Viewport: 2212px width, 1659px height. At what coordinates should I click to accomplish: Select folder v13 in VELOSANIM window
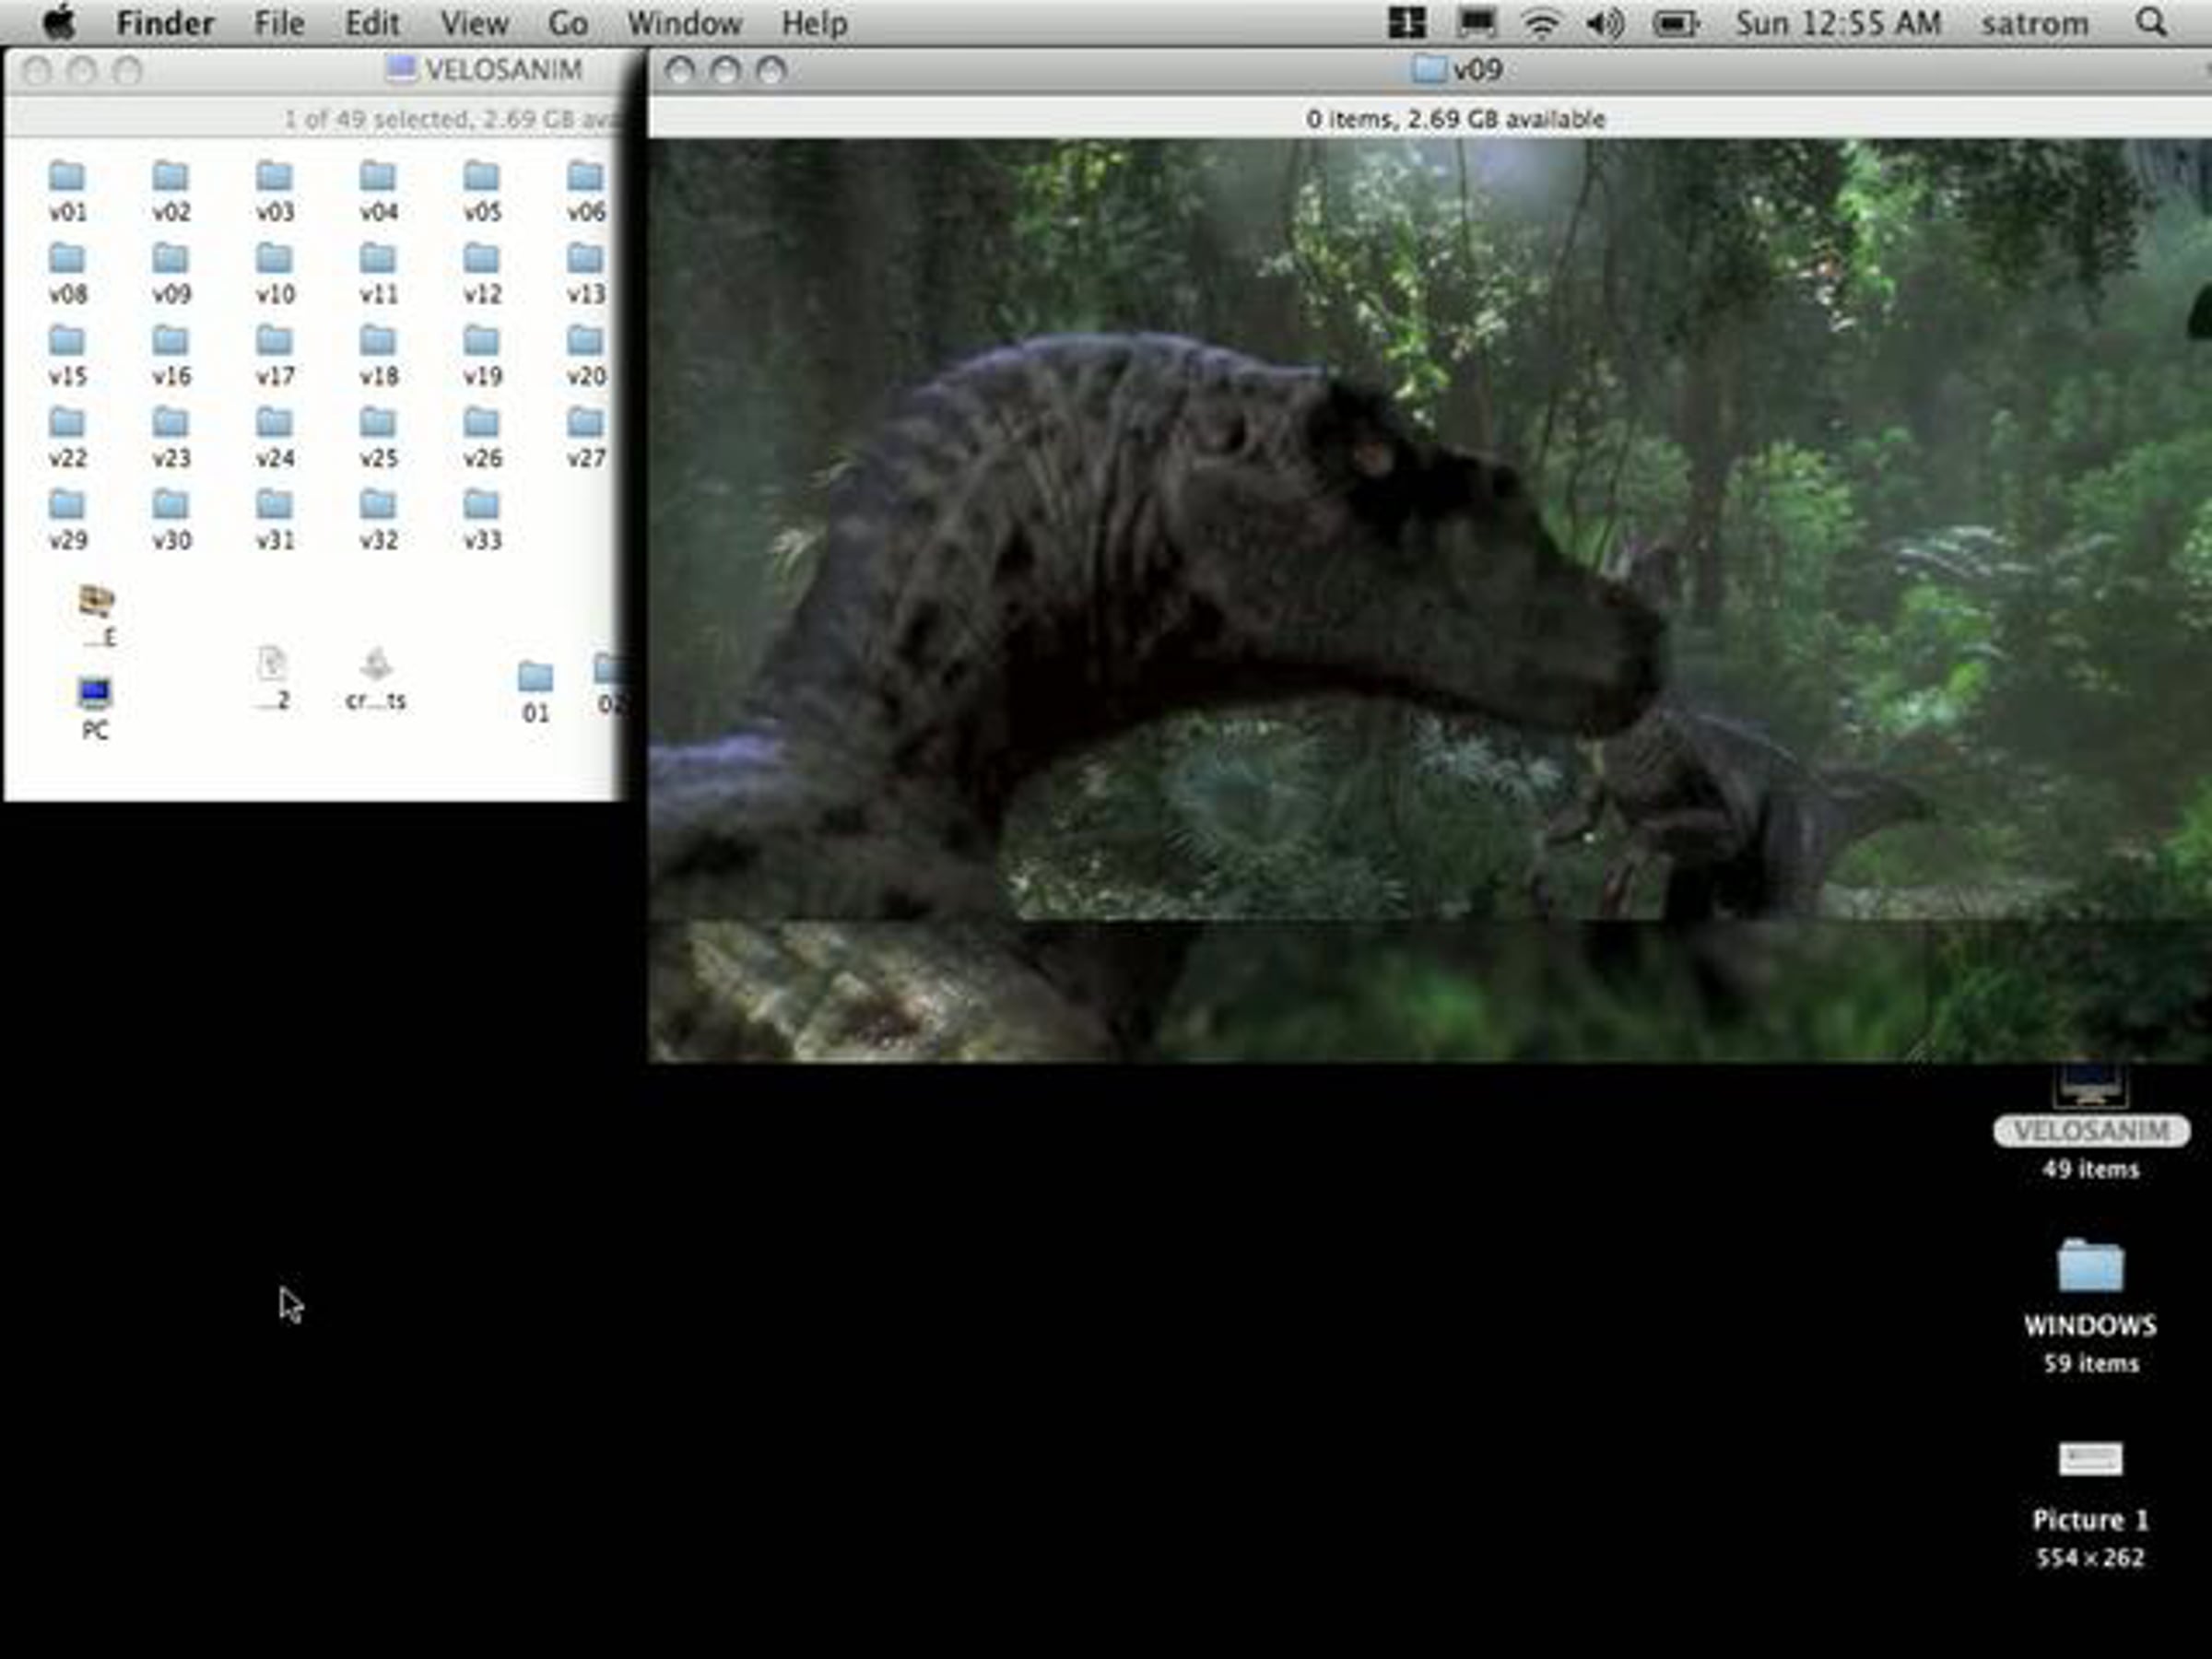(586, 272)
